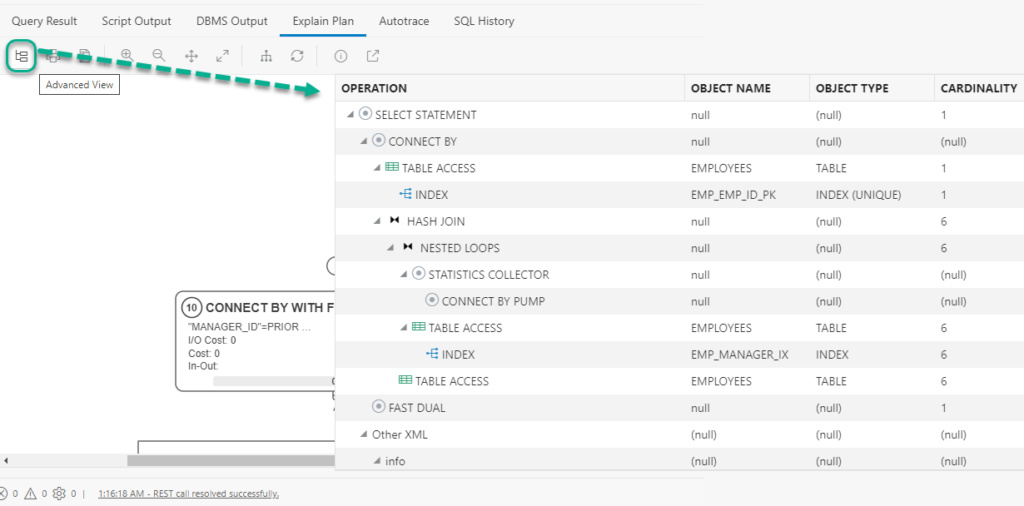Click the Advanced View toolbar icon

(x=22, y=56)
